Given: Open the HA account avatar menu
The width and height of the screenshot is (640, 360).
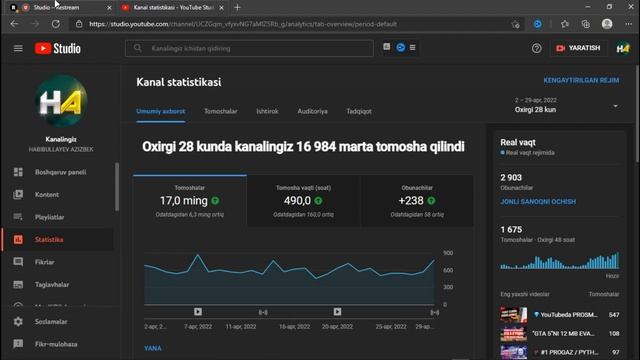Looking at the screenshot, I should point(623,49).
